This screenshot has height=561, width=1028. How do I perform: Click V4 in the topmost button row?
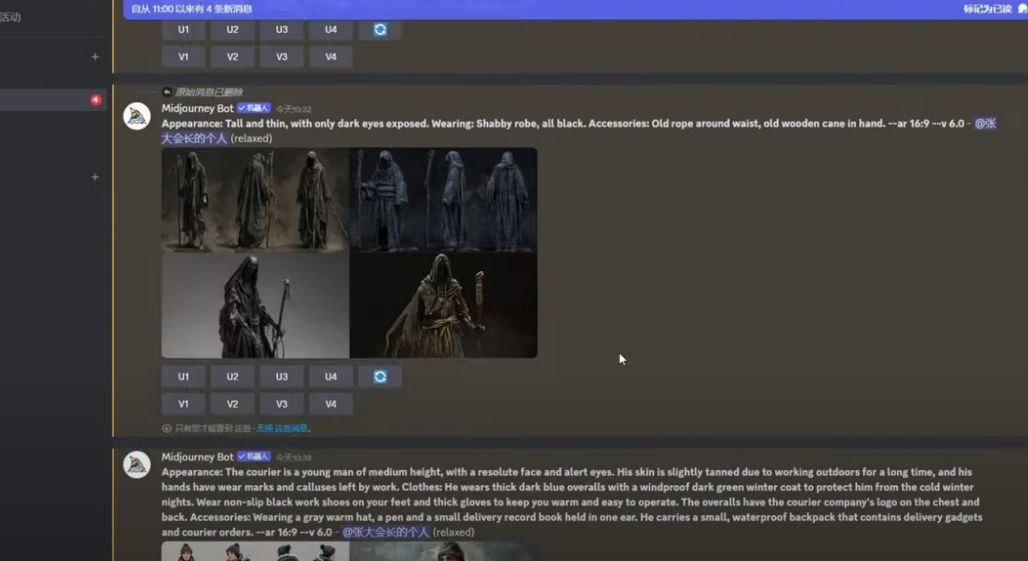(331, 57)
